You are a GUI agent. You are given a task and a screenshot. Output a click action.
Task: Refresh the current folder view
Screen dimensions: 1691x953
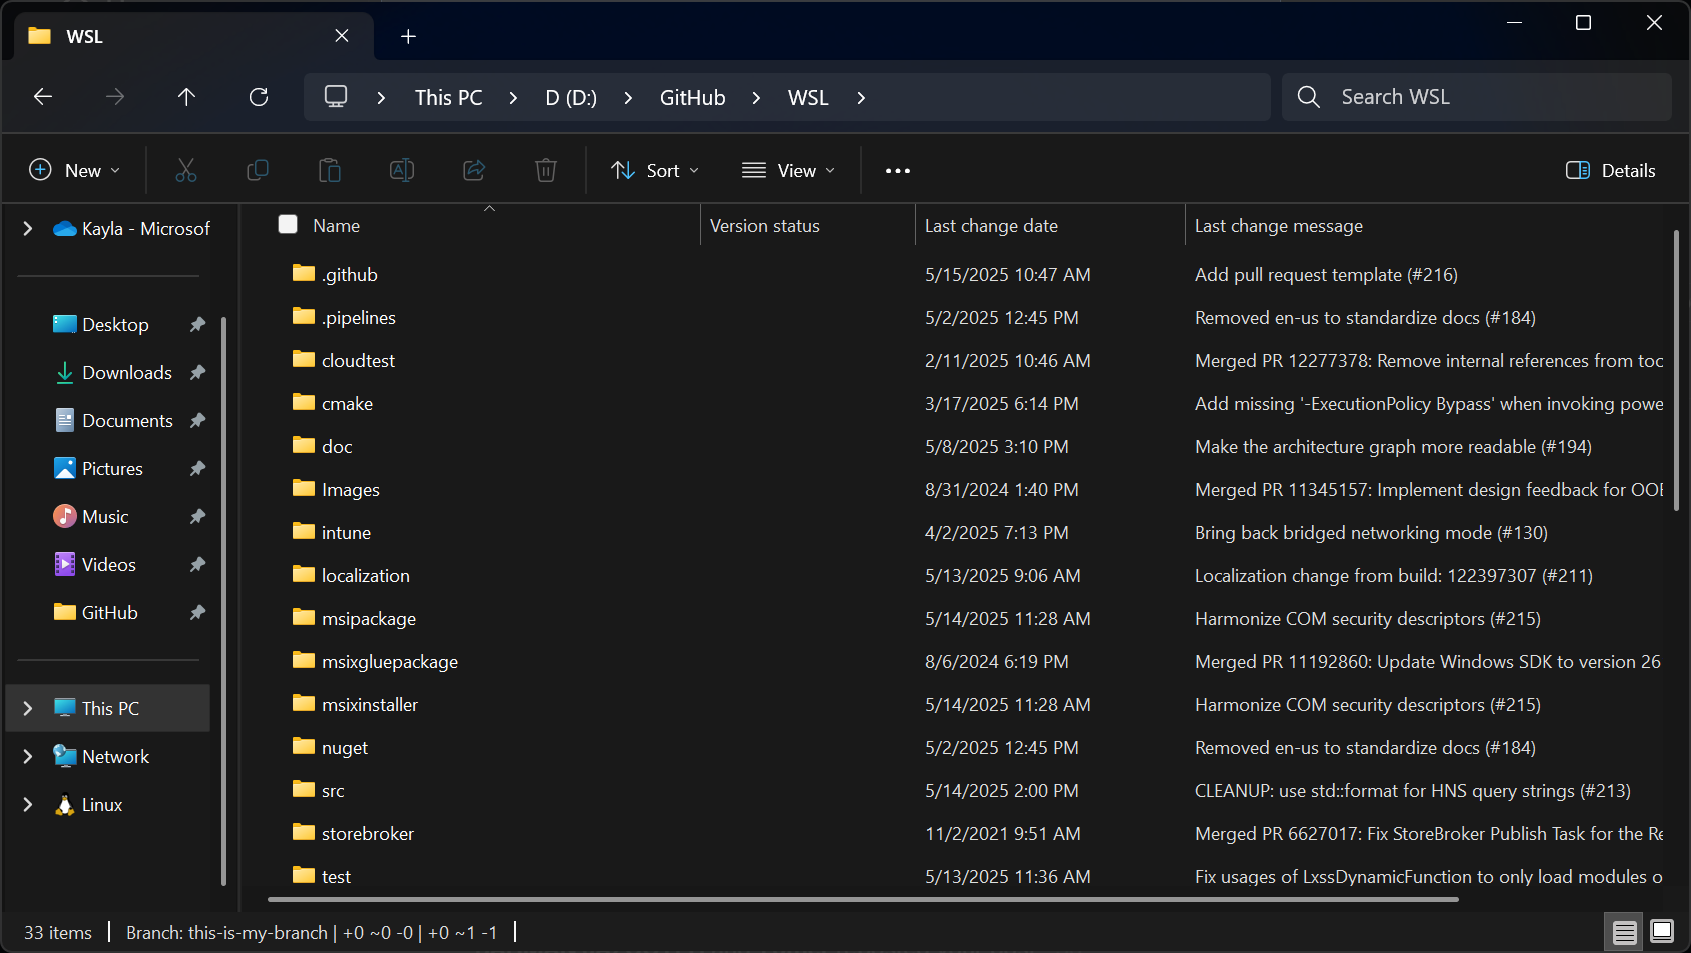[259, 97]
